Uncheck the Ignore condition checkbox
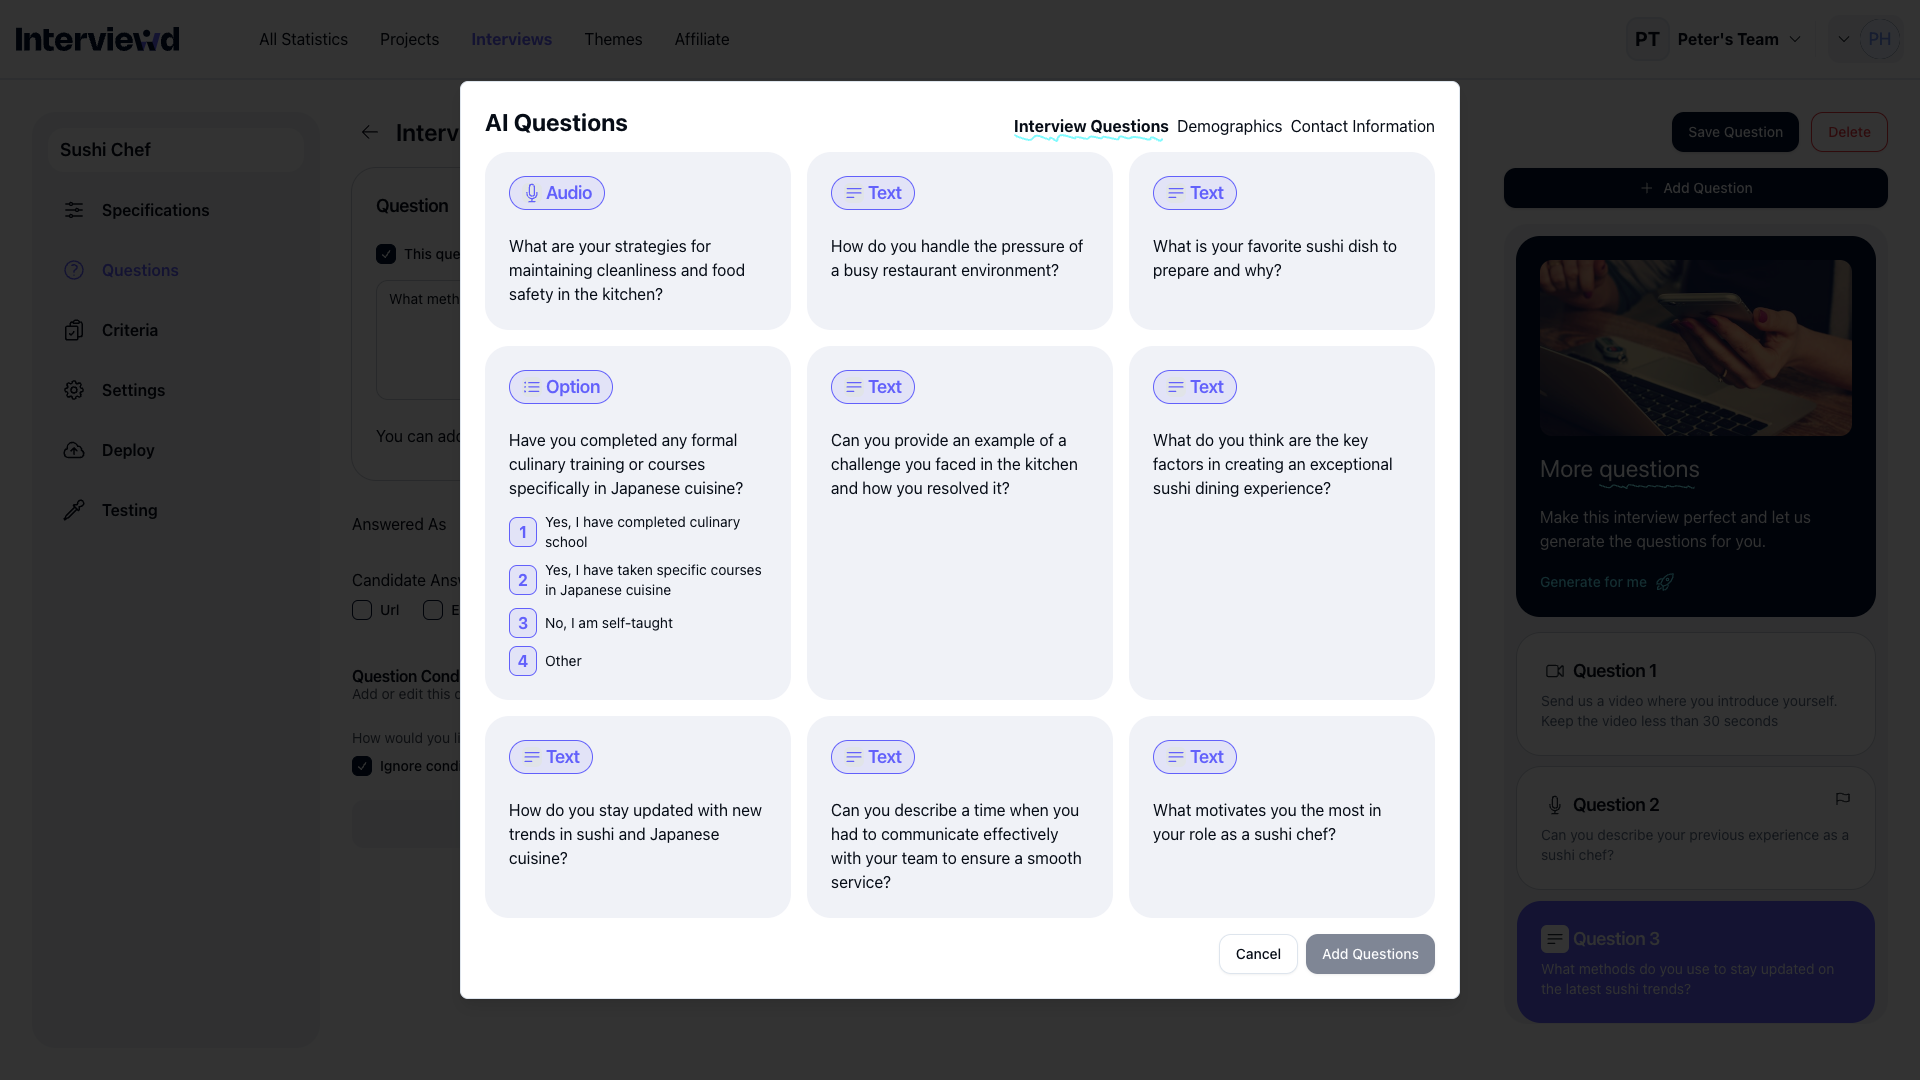The image size is (1920, 1080). coord(362,766)
